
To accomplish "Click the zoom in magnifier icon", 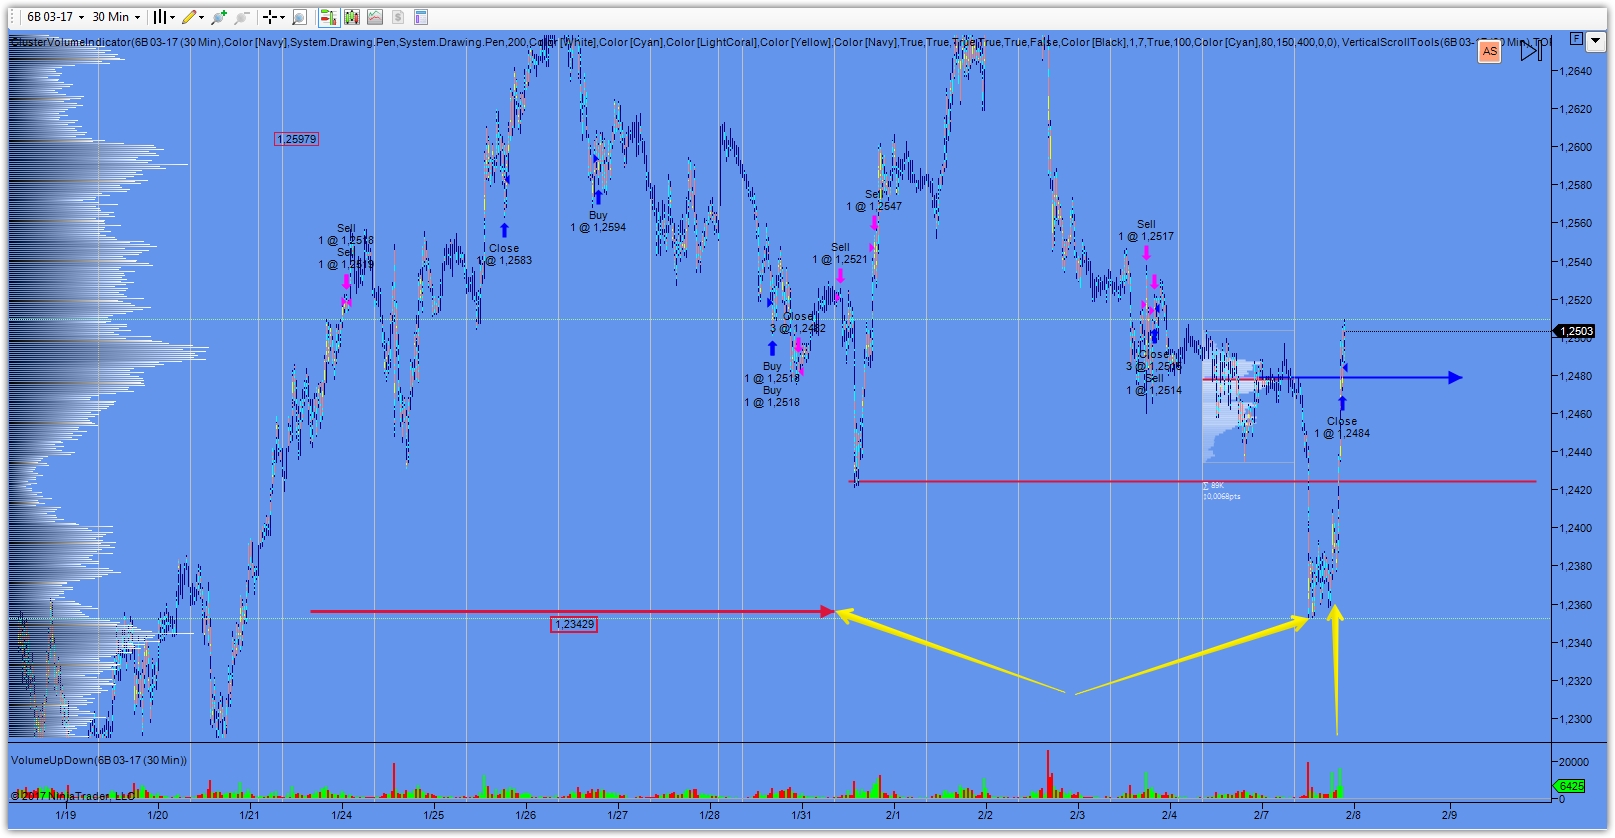I will tap(218, 17).
